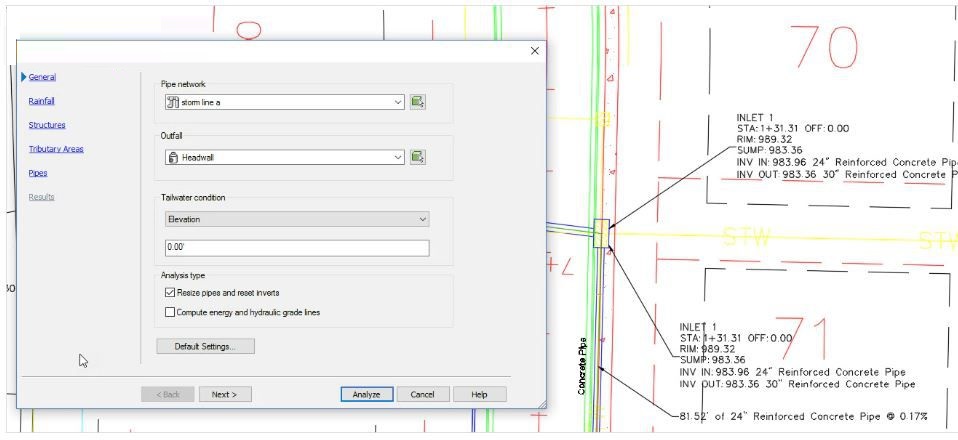
Task: Go to the General page
Action: [x=42, y=77]
